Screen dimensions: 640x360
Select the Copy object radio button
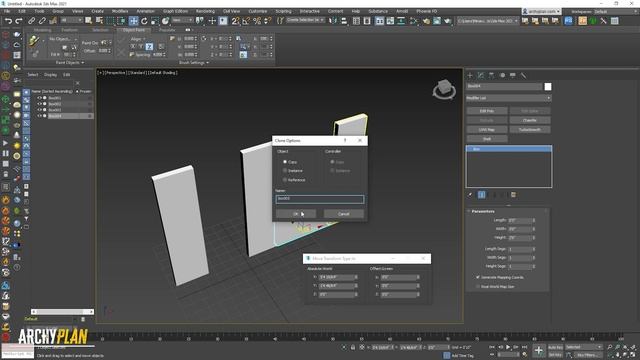pos(285,162)
